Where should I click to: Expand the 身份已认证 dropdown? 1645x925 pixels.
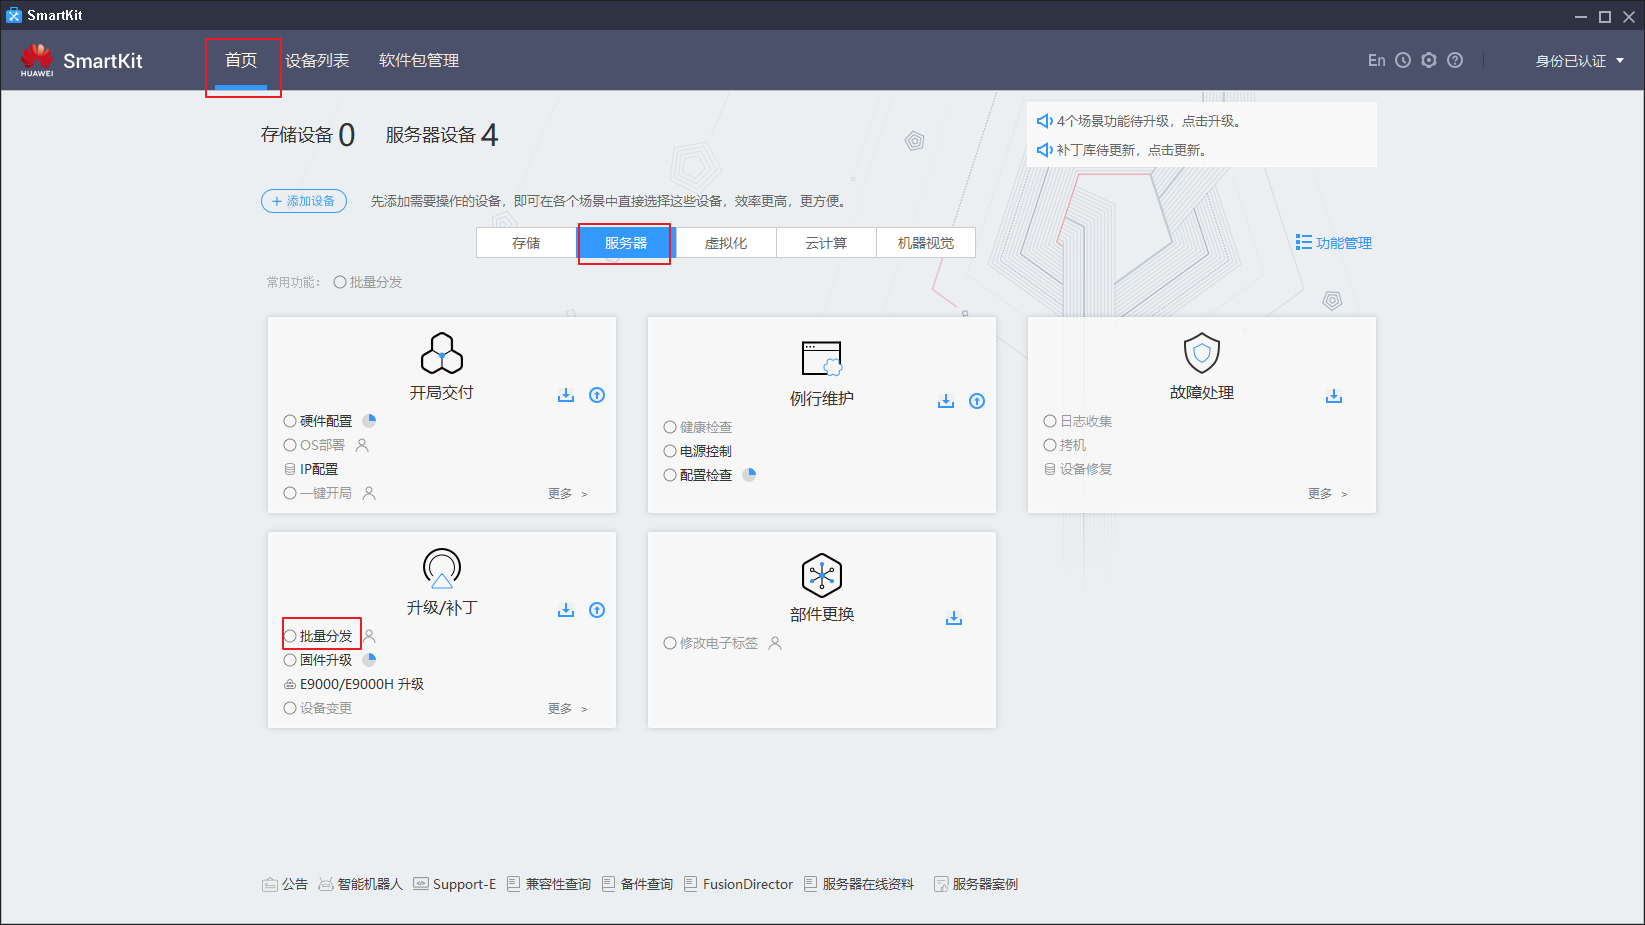pyautogui.click(x=1580, y=61)
